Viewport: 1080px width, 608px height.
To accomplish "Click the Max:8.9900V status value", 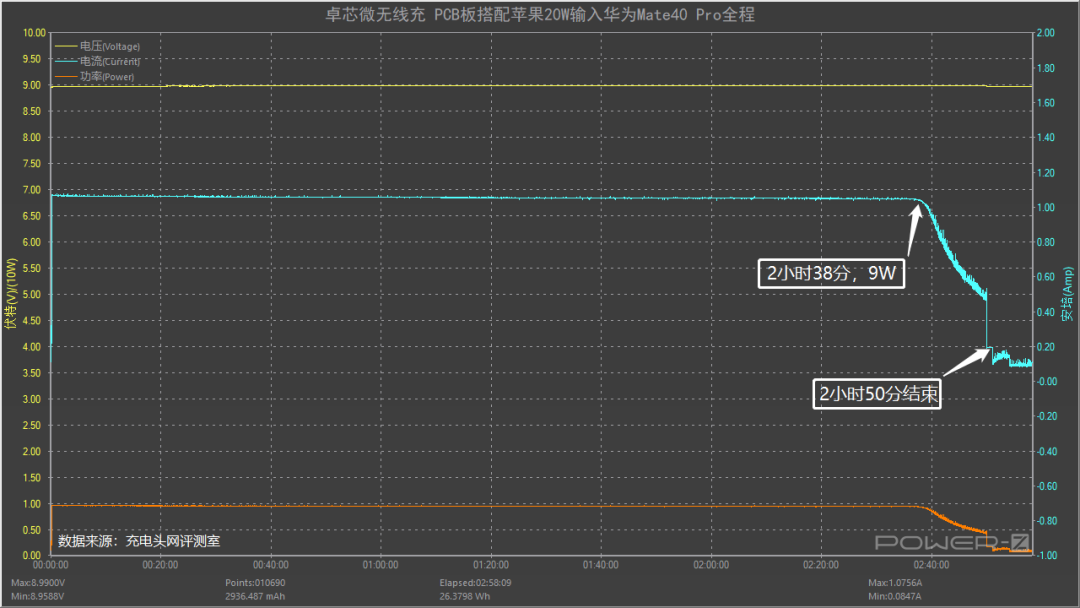I will coord(38,583).
